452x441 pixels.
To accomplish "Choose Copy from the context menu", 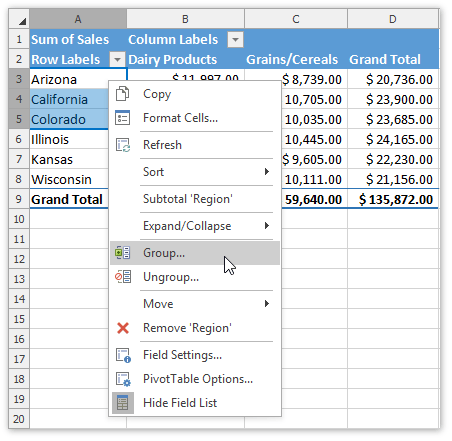I will (x=195, y=94).
